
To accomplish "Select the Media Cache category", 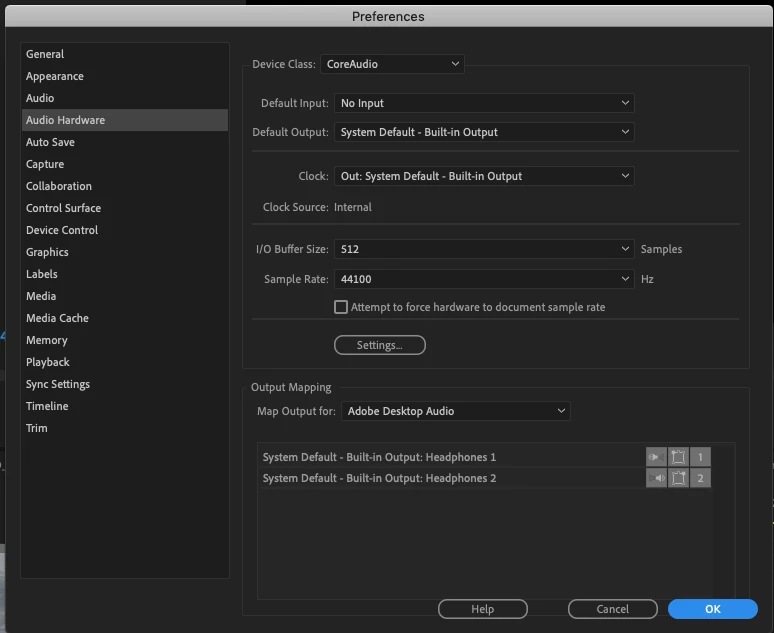I will coord(125,318).
